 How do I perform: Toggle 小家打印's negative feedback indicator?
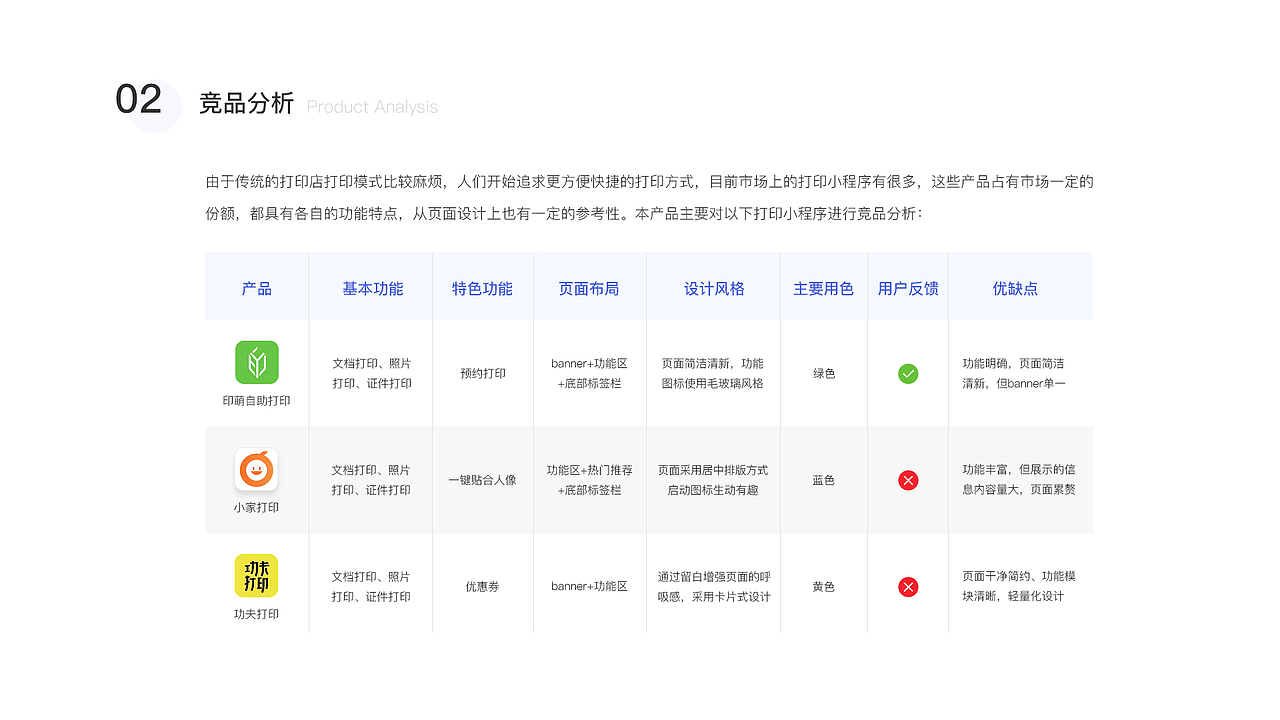908,480
